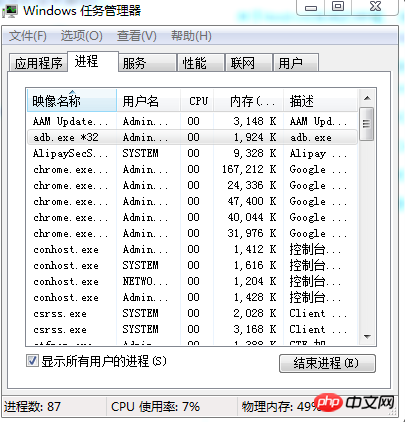Sort by 映像名称 column header

(x=71, y=100)
